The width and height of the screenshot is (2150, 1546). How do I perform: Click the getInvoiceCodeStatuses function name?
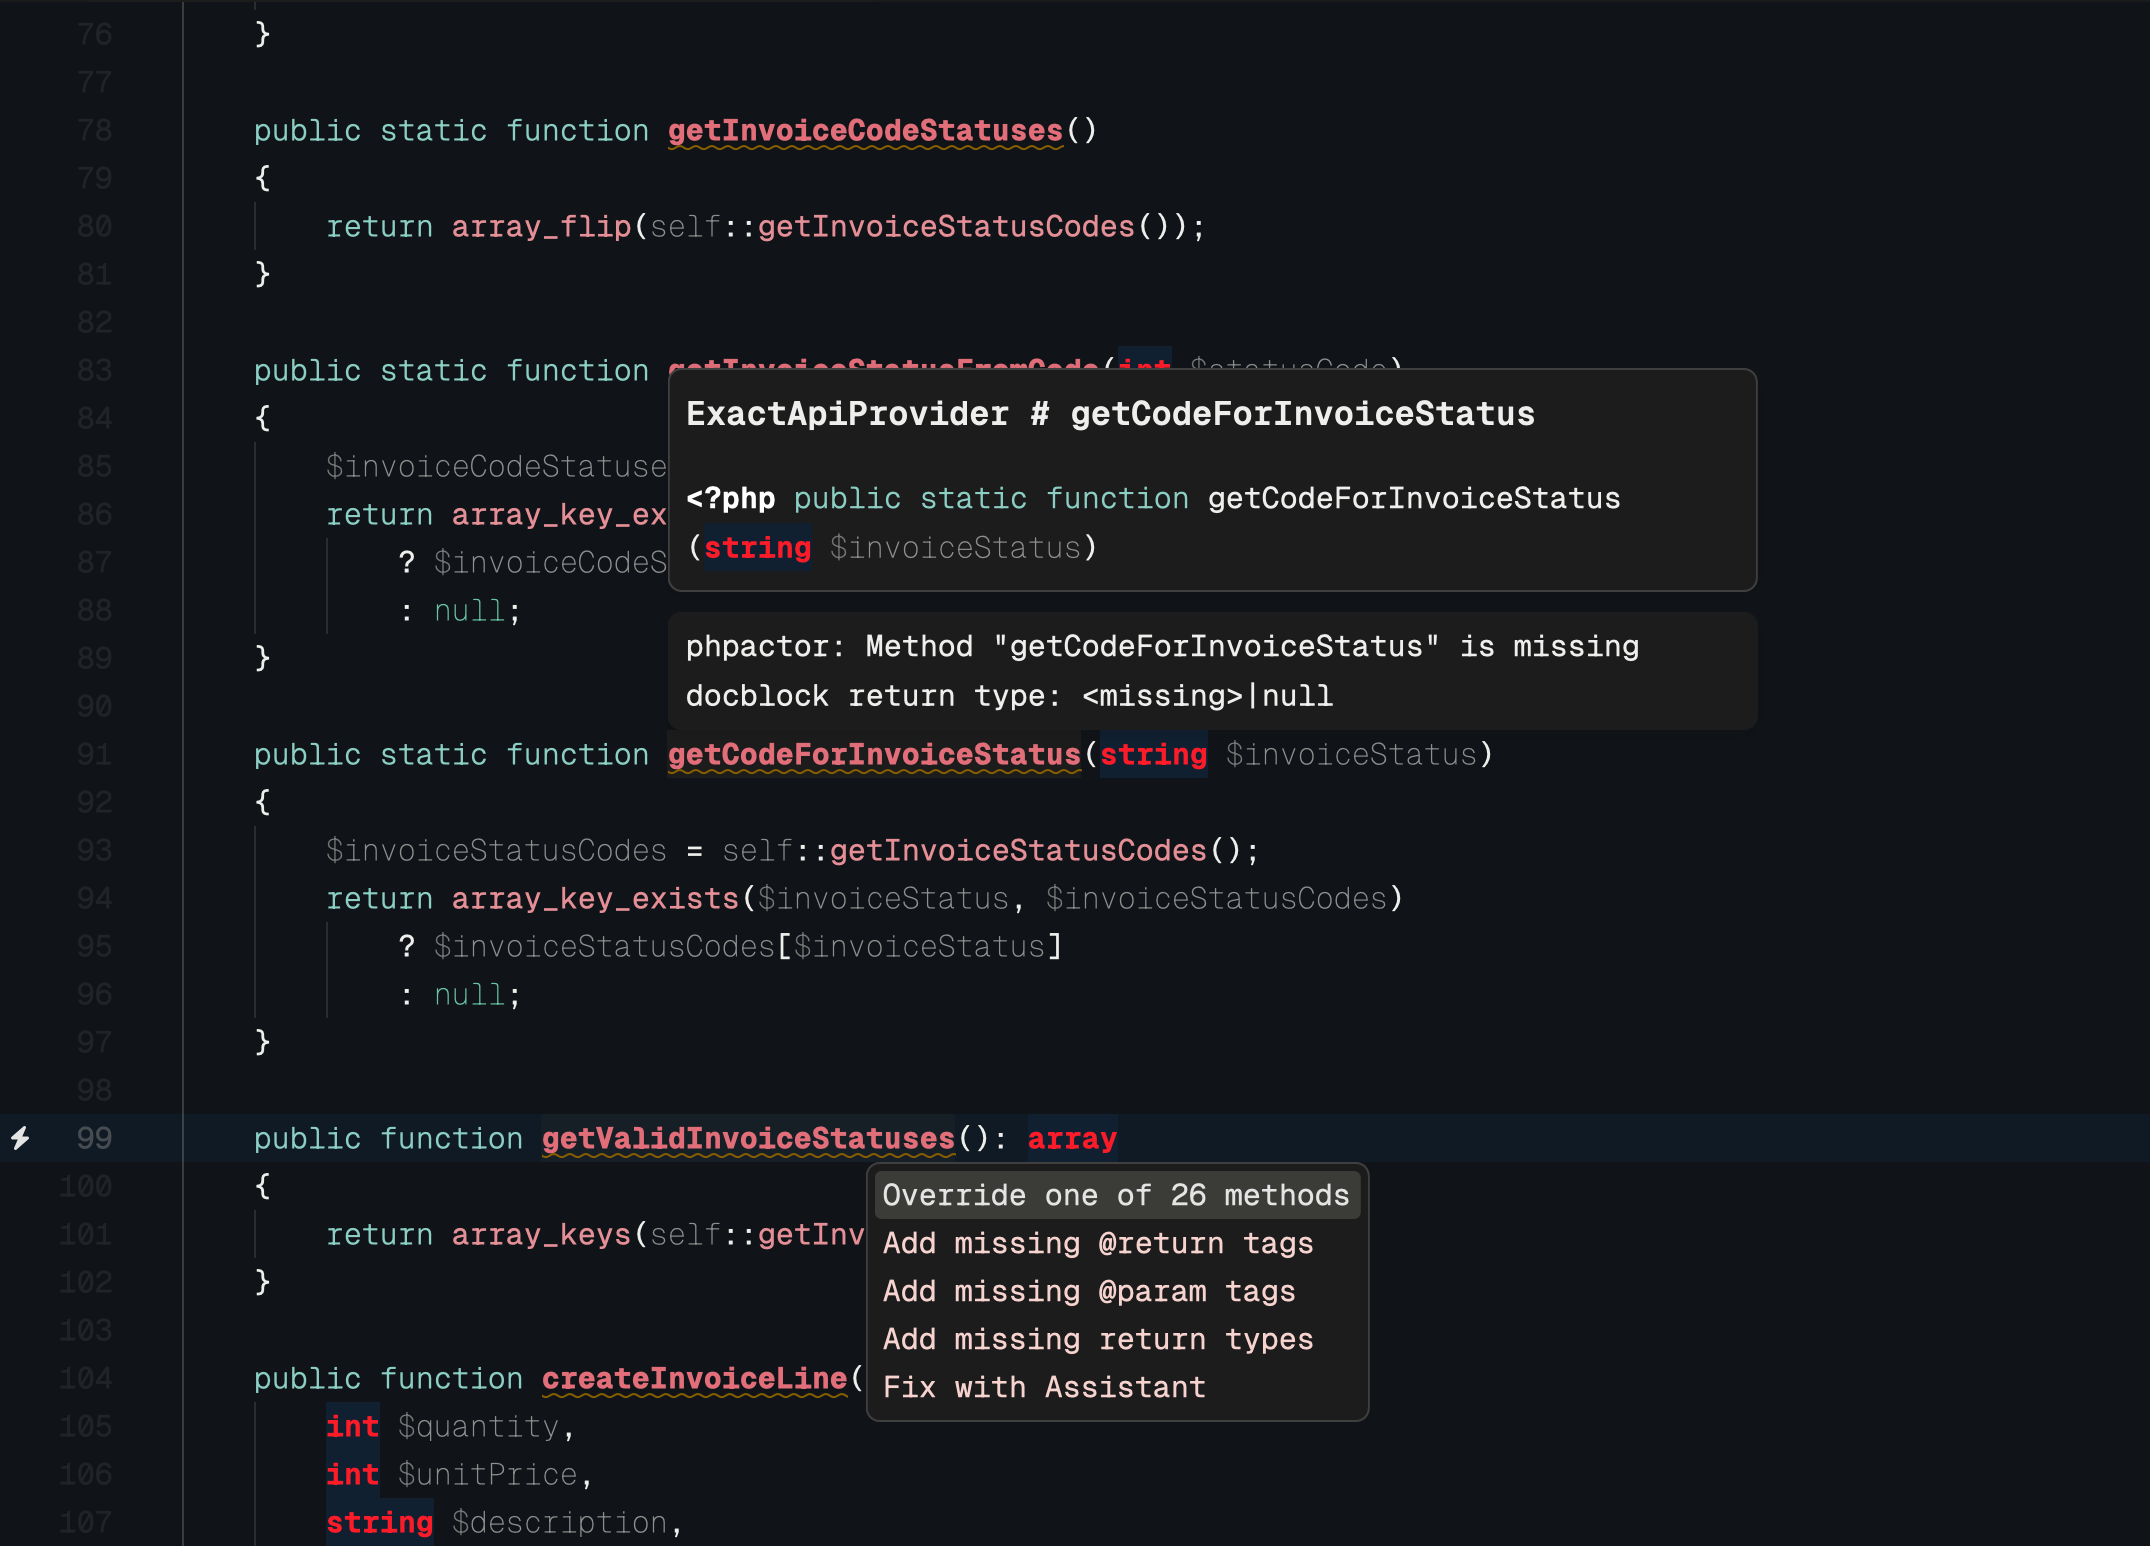click(865, 131)
